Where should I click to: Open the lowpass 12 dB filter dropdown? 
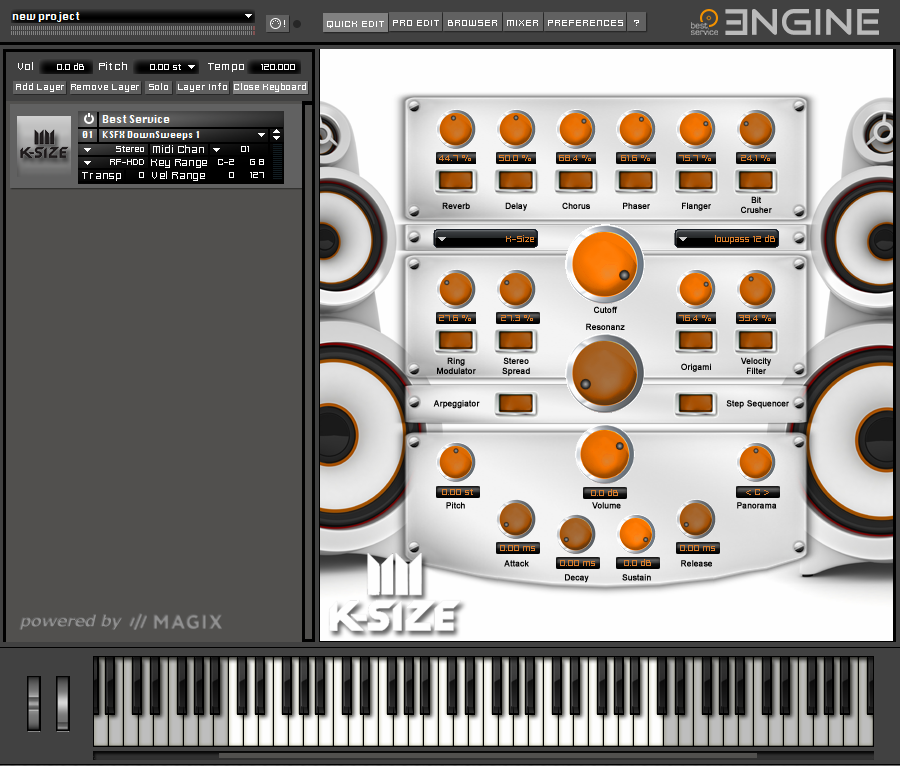tap(727, 239)
